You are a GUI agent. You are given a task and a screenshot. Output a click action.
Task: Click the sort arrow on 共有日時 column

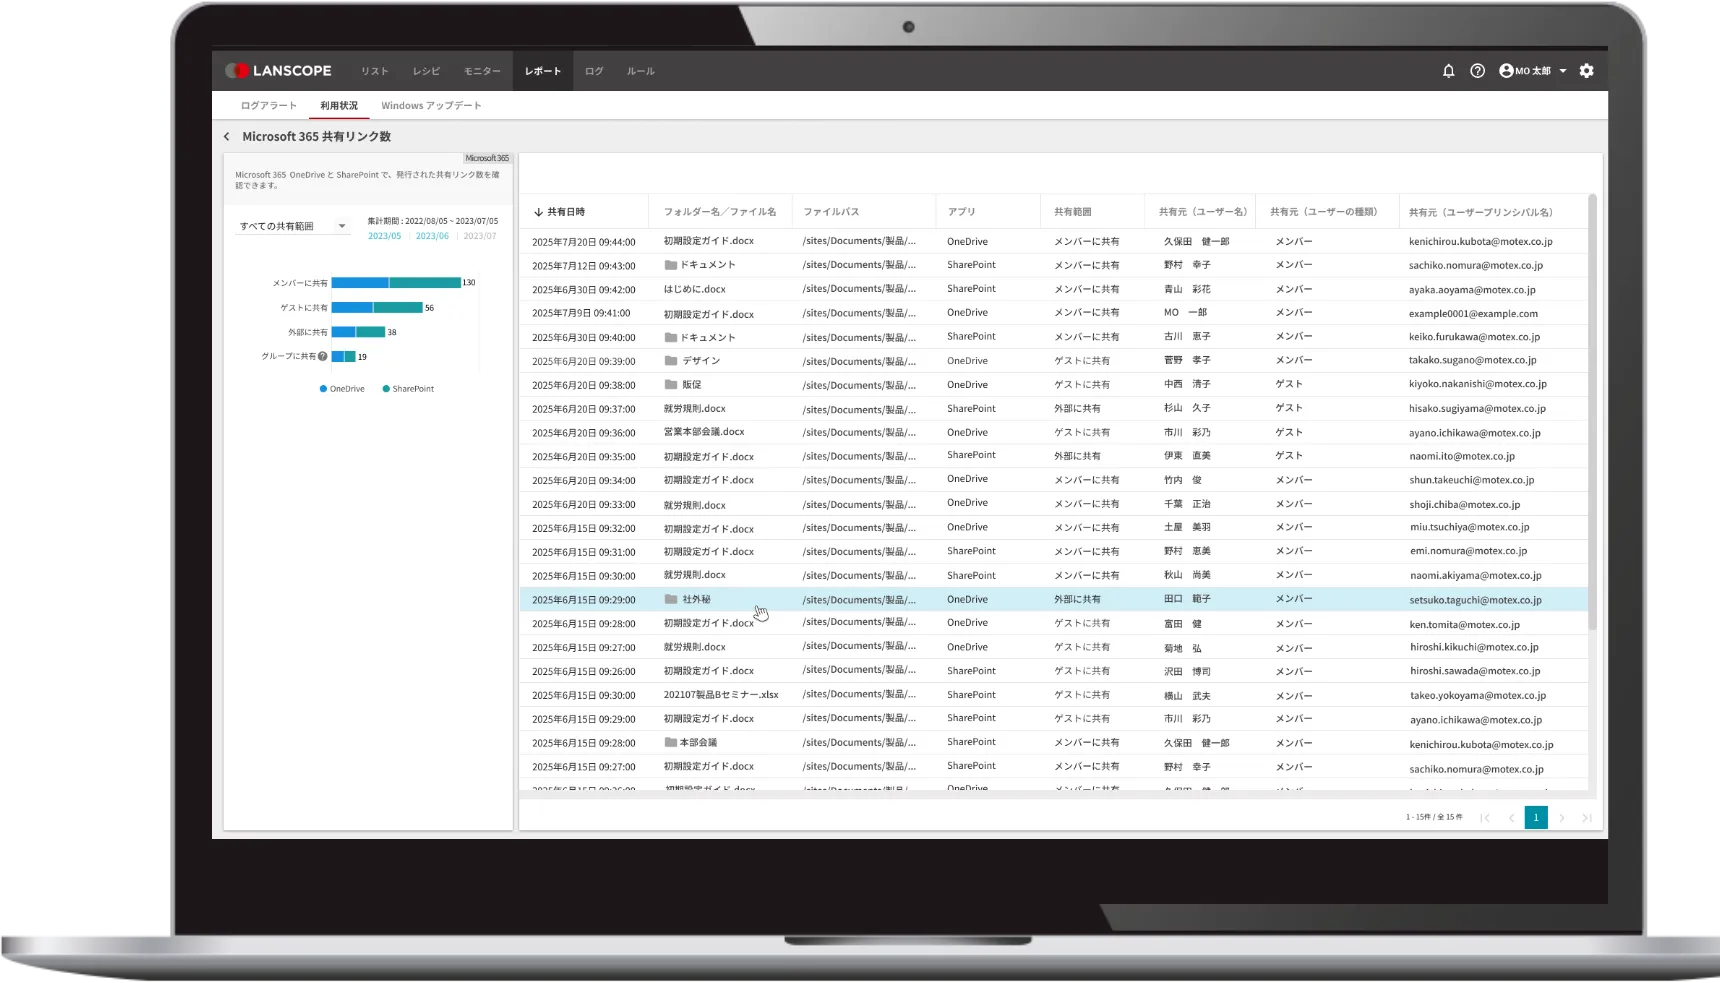[538, 212]
